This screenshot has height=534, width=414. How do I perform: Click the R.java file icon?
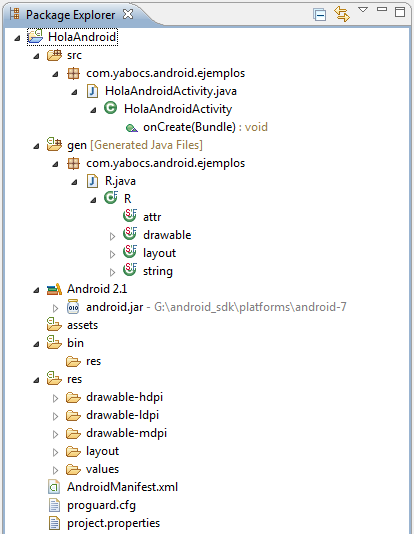92,181
